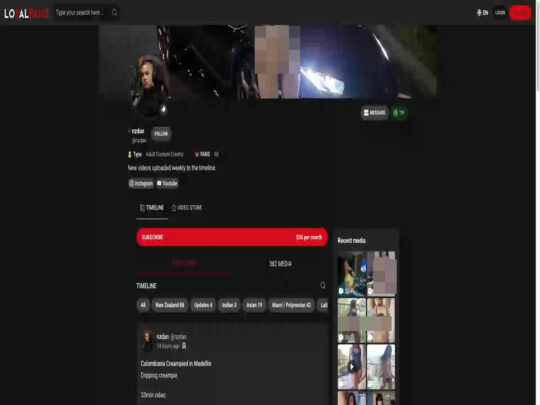Select the 'Indian 3' filter chip
Screen dimensions: 540x405
(x=229, y=305)
